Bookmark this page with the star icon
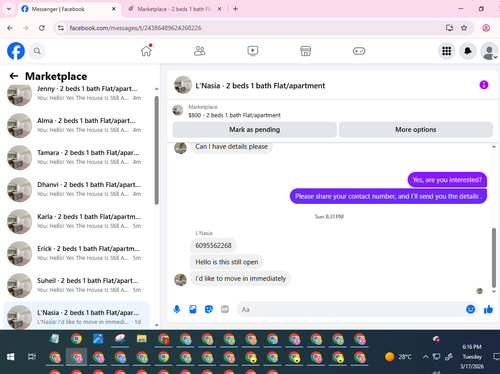The height and width of the screenshot is (374, 500). 464,28
